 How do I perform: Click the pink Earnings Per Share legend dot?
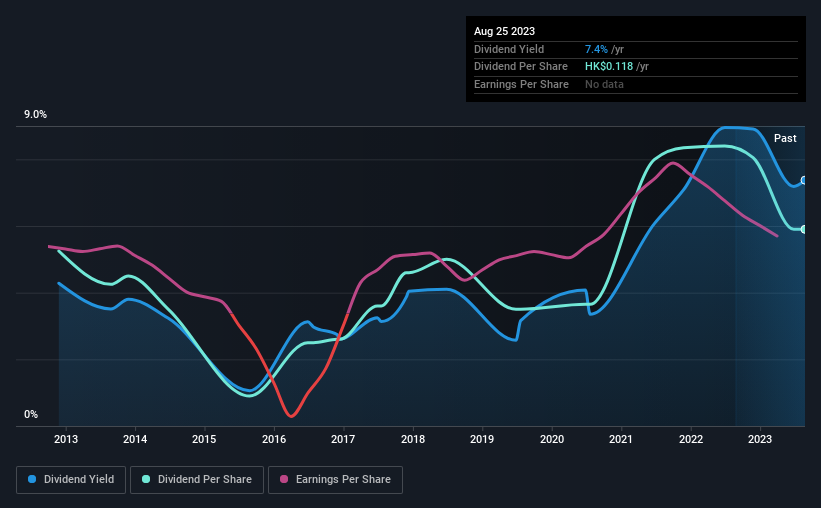pos(284,479)
